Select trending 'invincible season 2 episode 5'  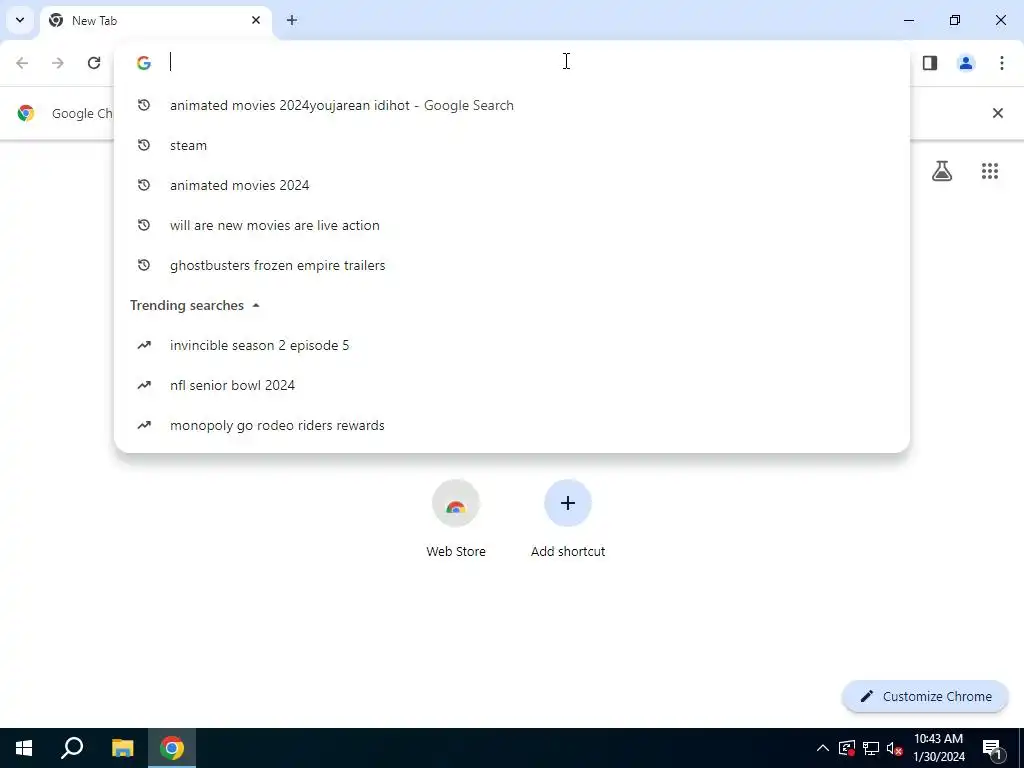(x=512, y=345)
